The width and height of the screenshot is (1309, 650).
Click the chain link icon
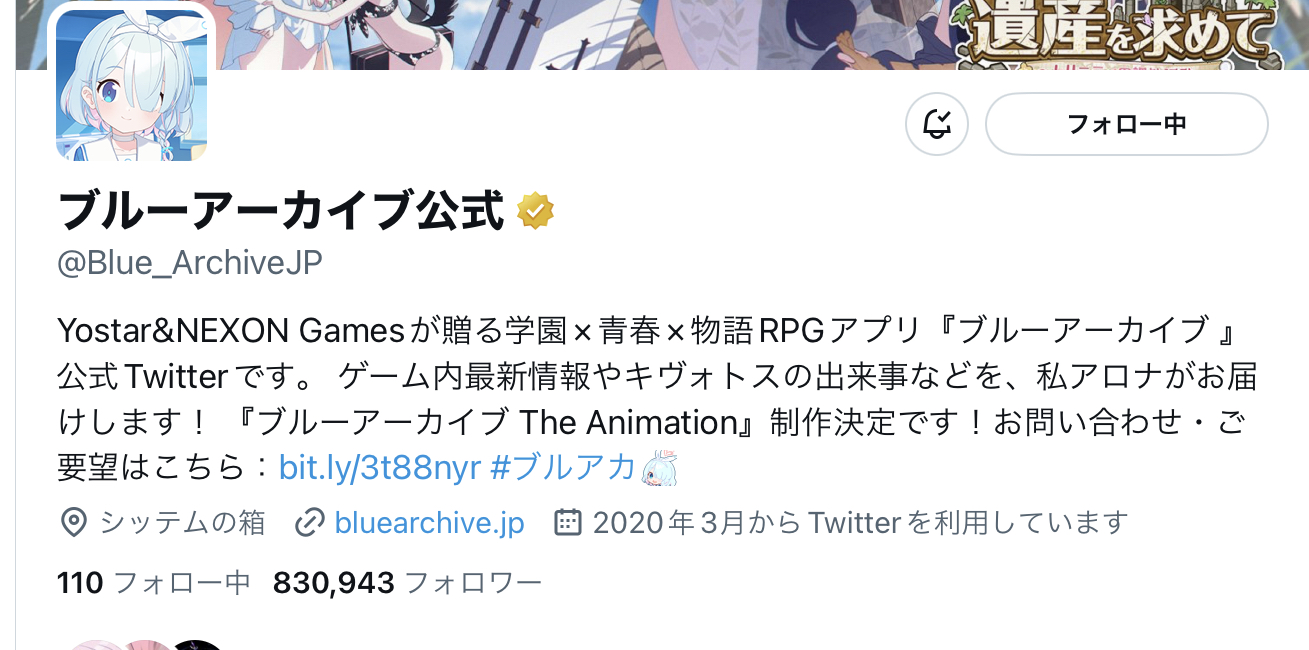(310, 522)
